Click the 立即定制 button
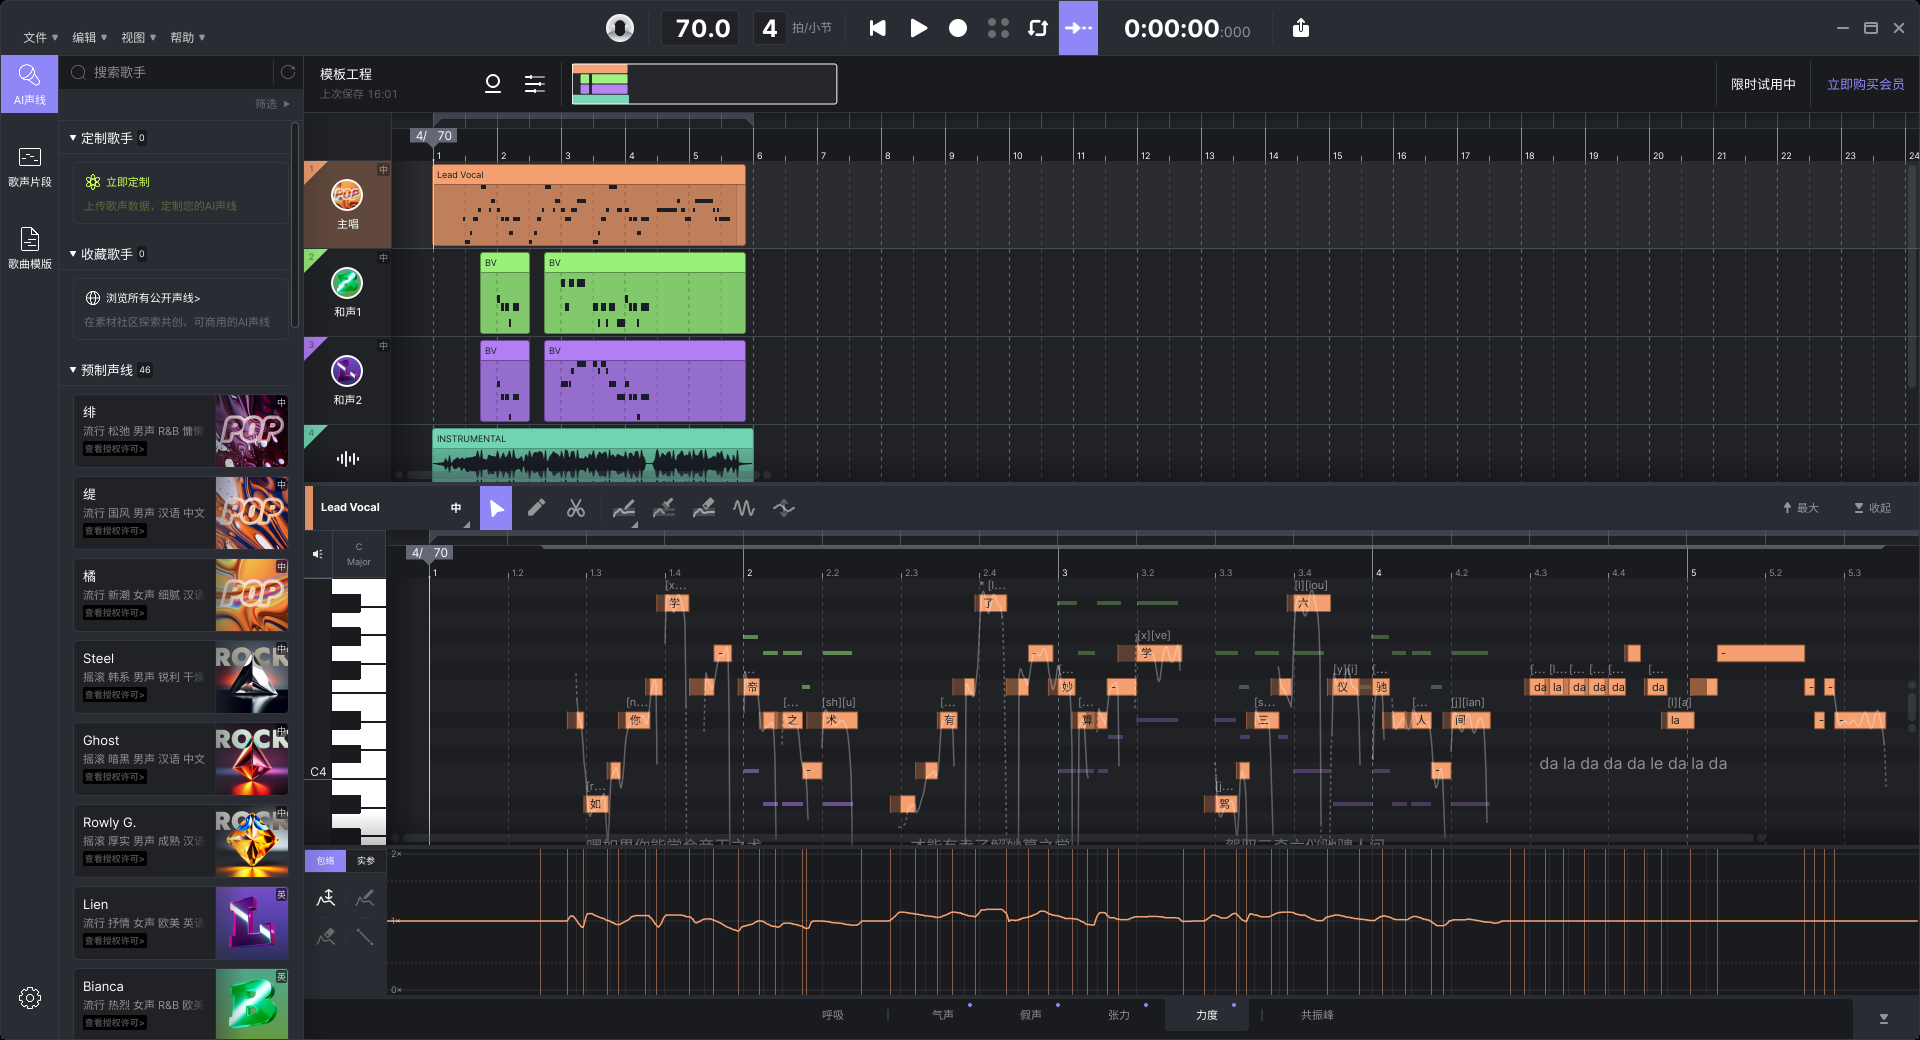 pos(130,181)
